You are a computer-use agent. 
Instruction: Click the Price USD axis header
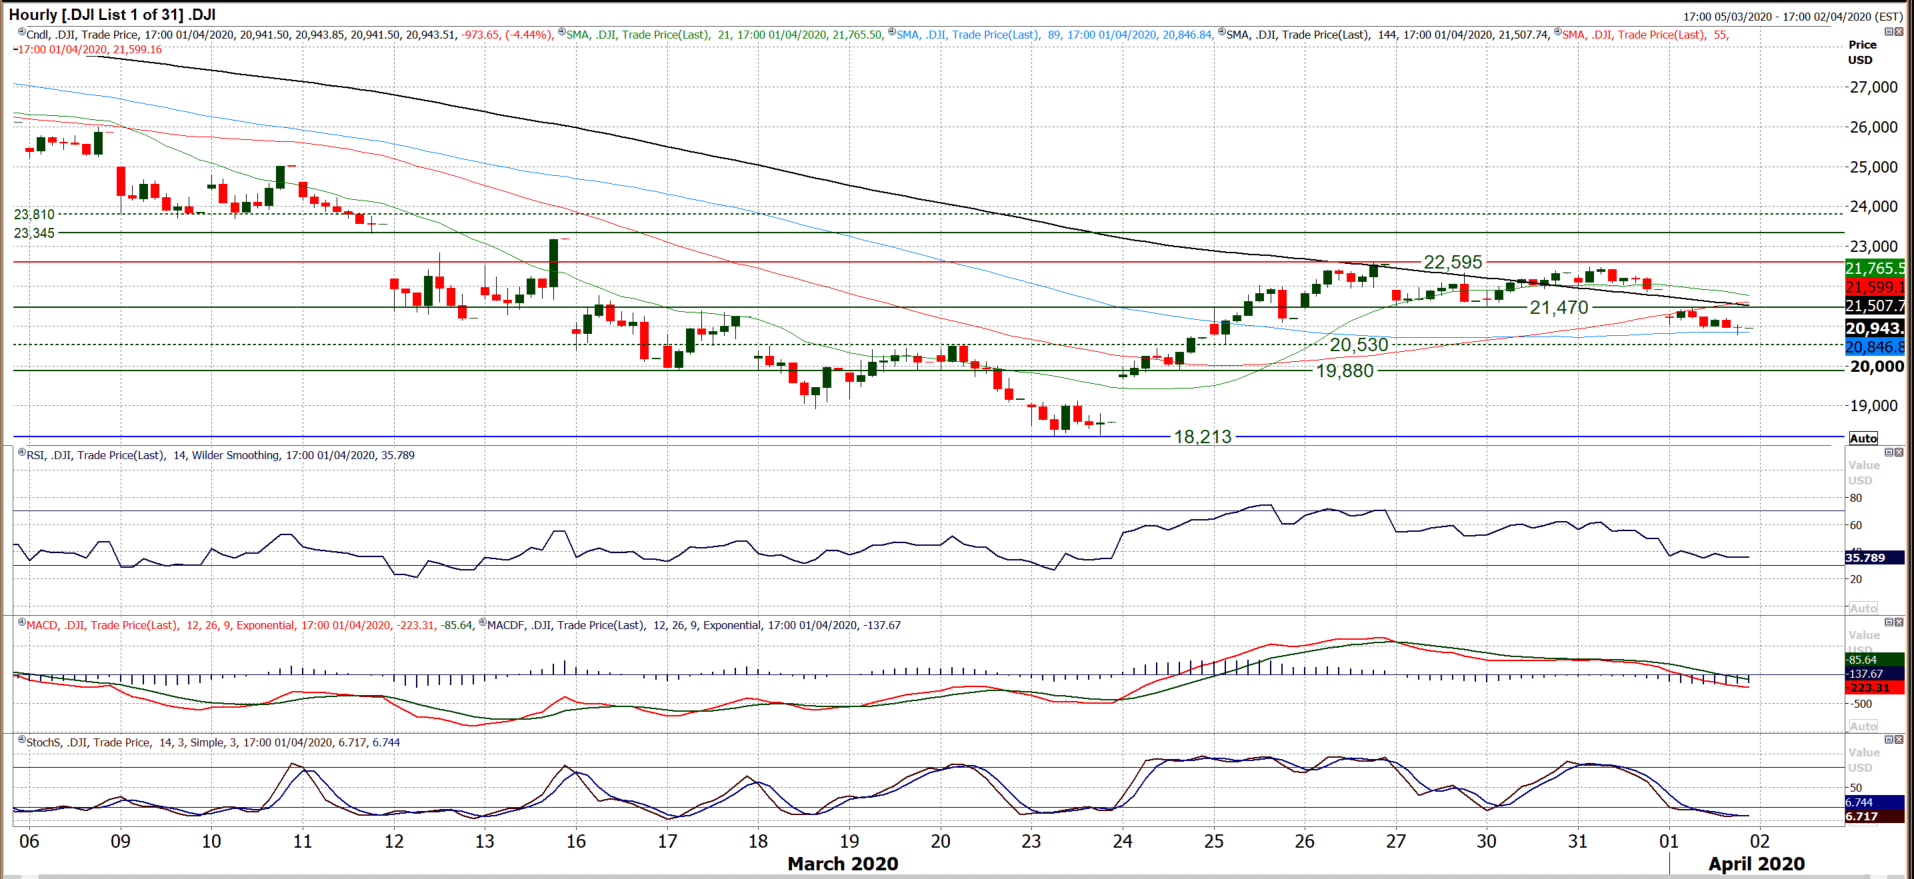coord(1861,52)
